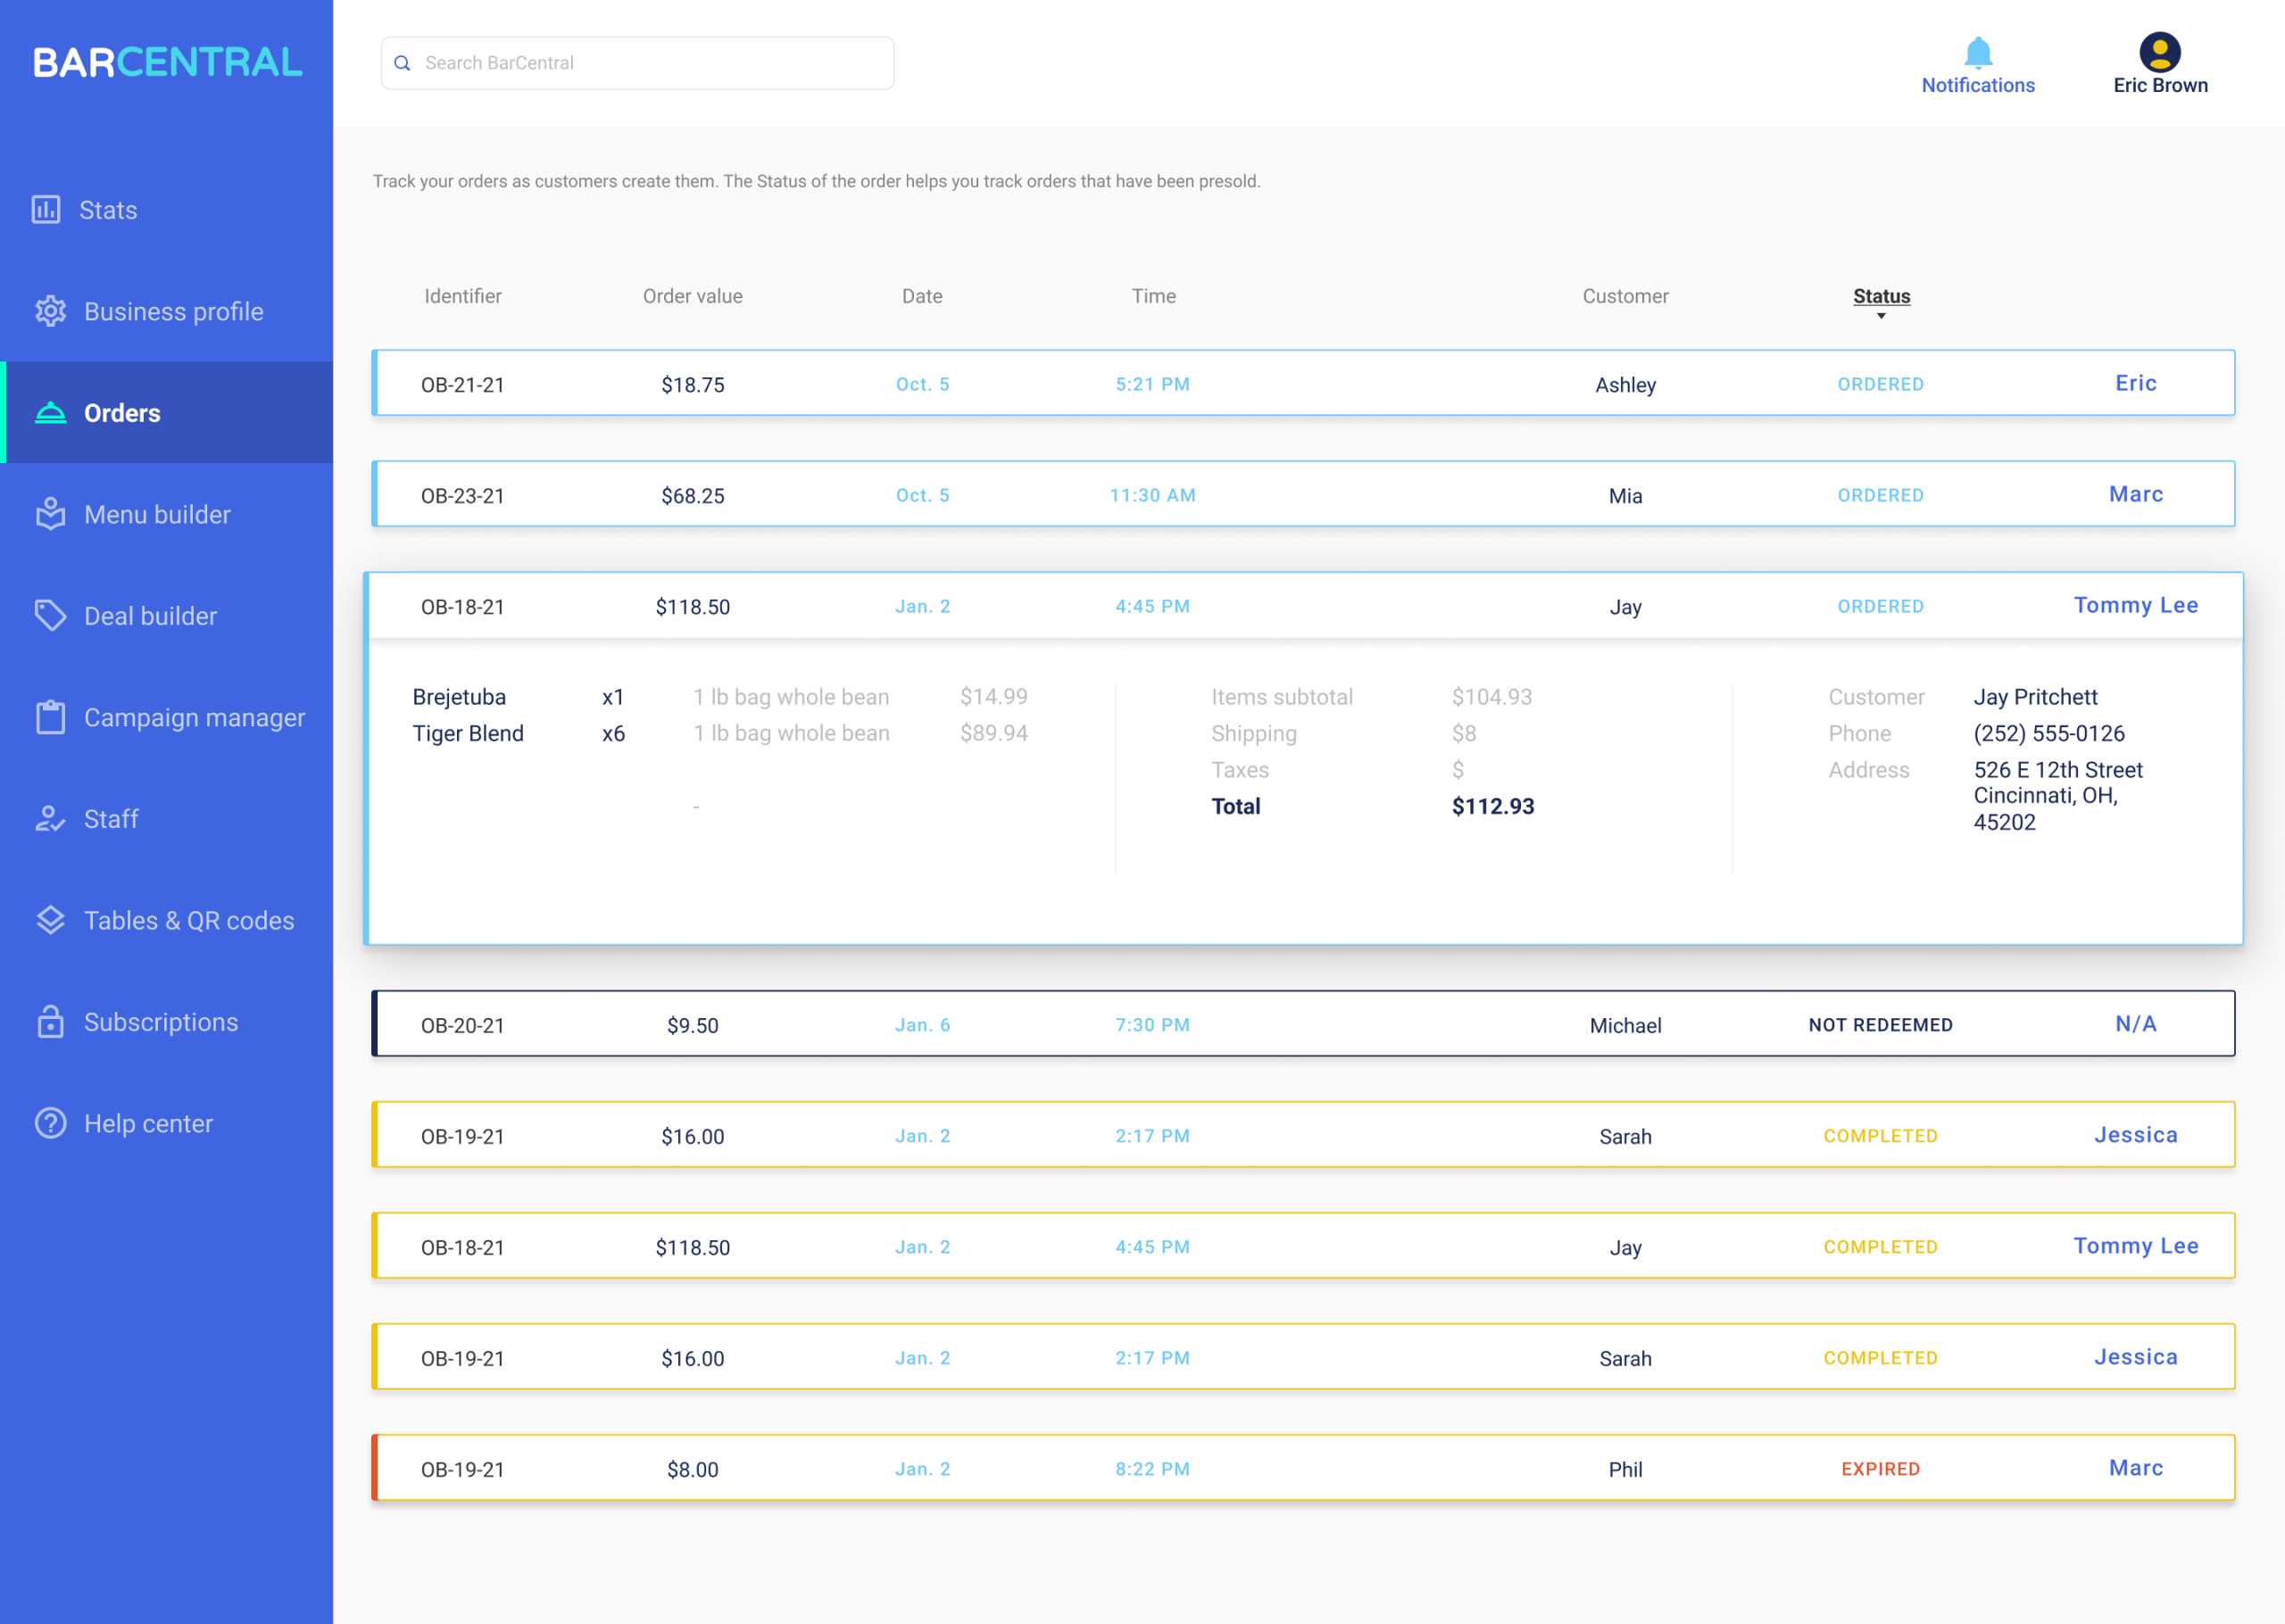The height and width of the screenshot is (1624, 2285).
Task: Click the Staff person icon
Action: pos(50,819)
